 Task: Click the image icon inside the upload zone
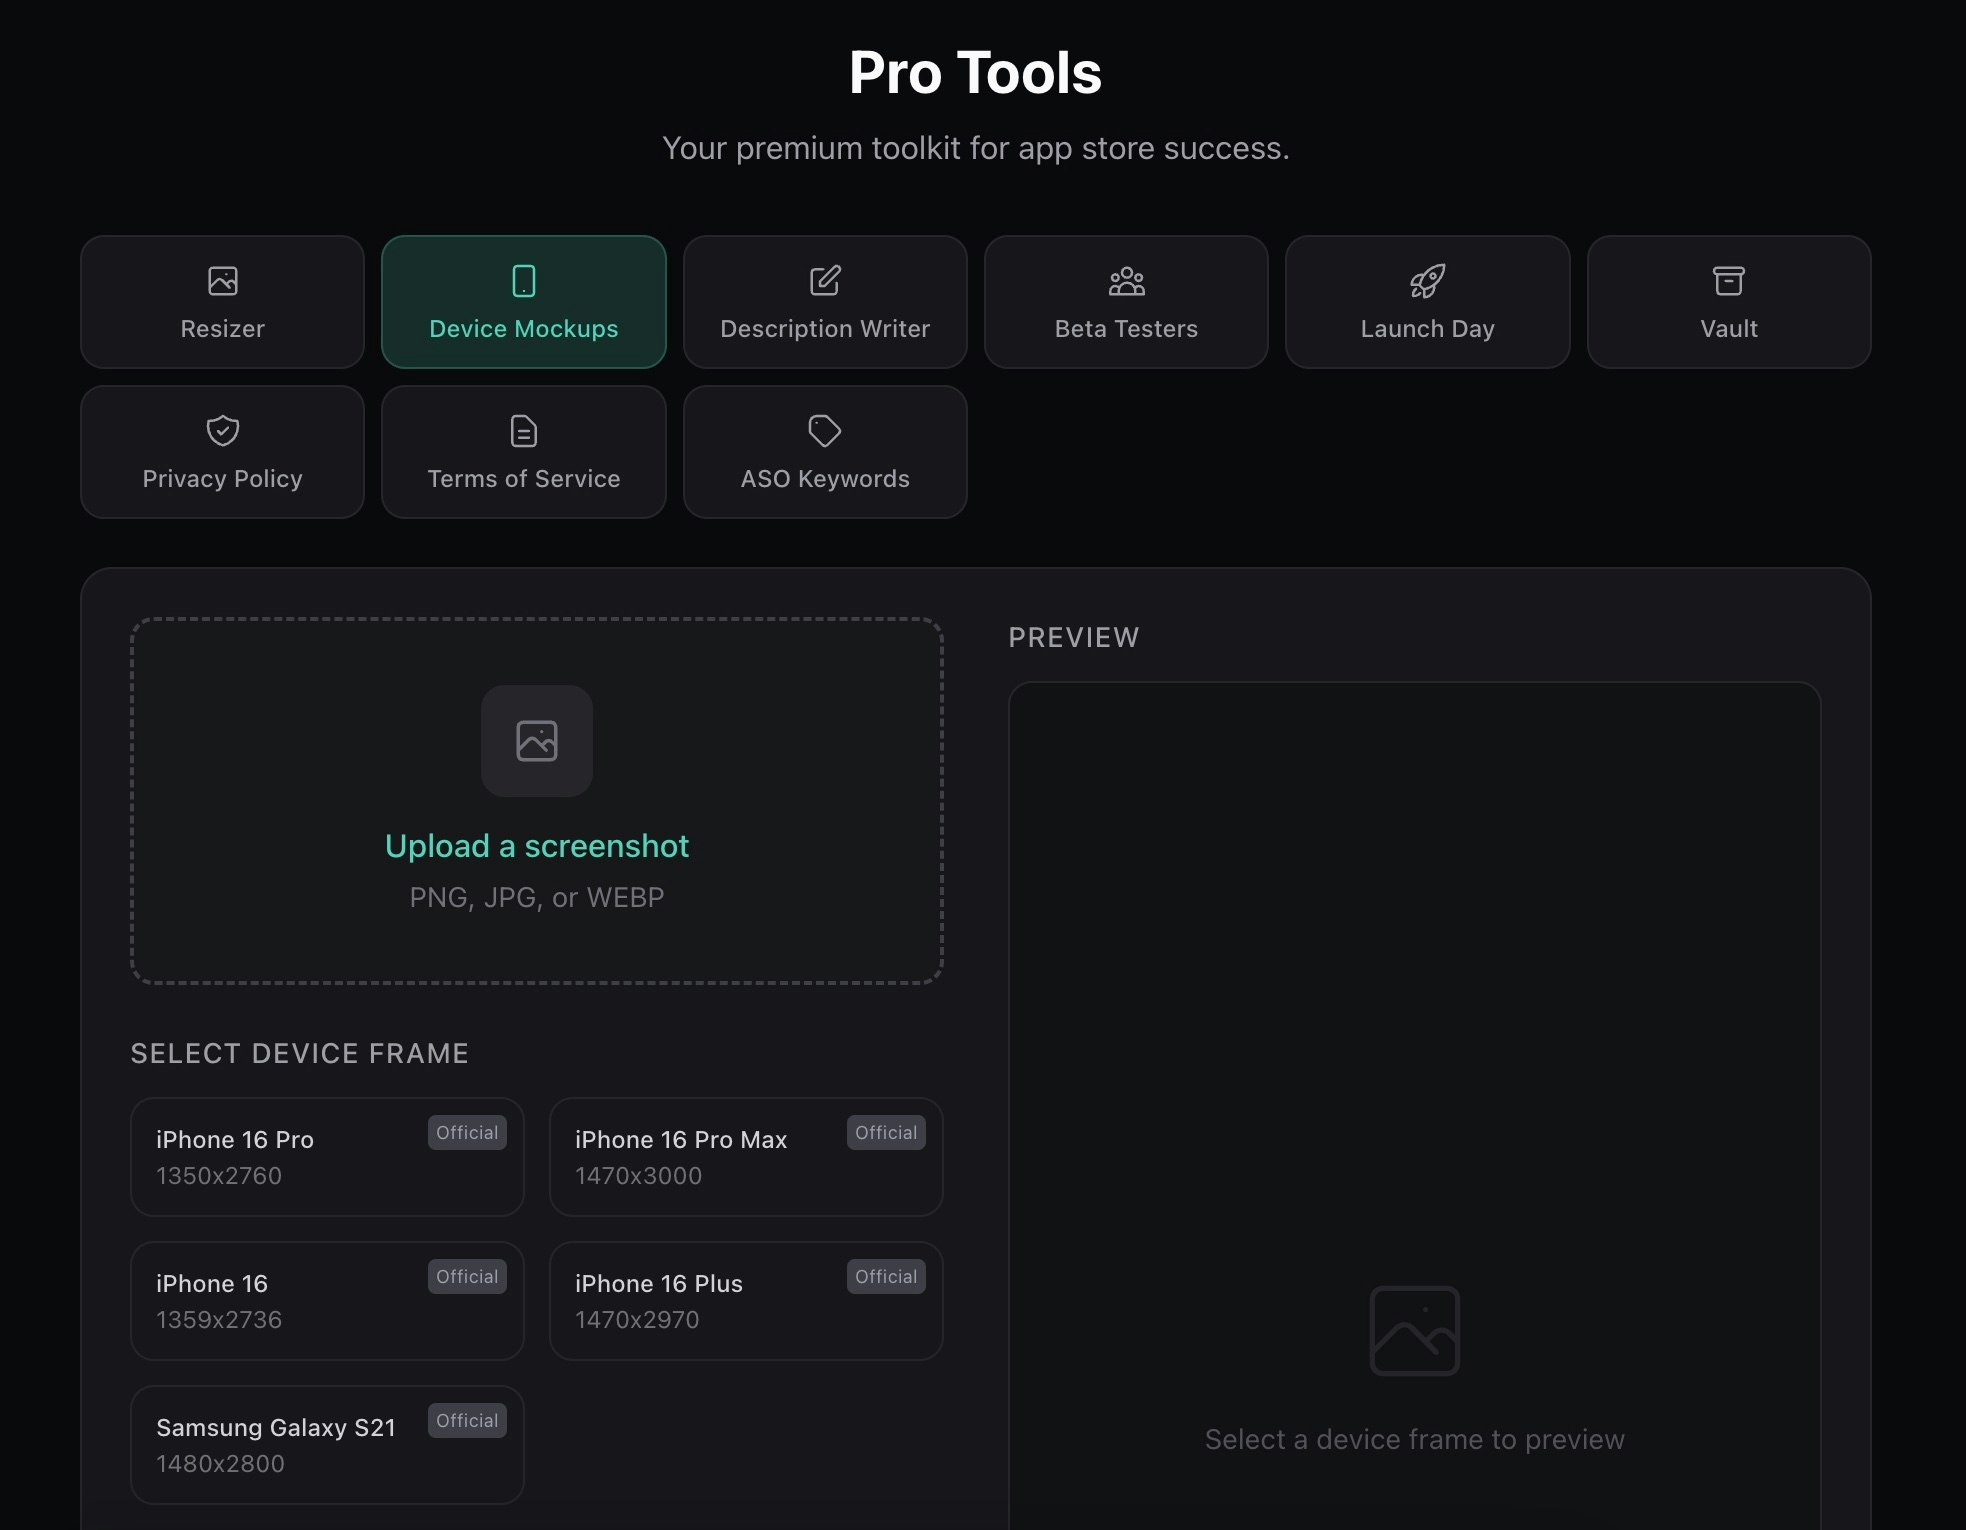coord(537,741)
